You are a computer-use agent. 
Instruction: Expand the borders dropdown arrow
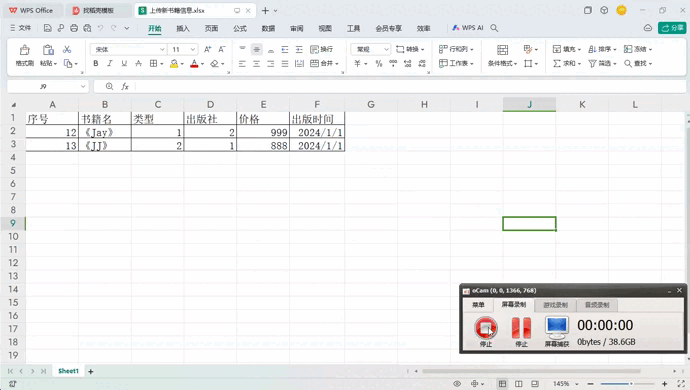coord(161,64)
